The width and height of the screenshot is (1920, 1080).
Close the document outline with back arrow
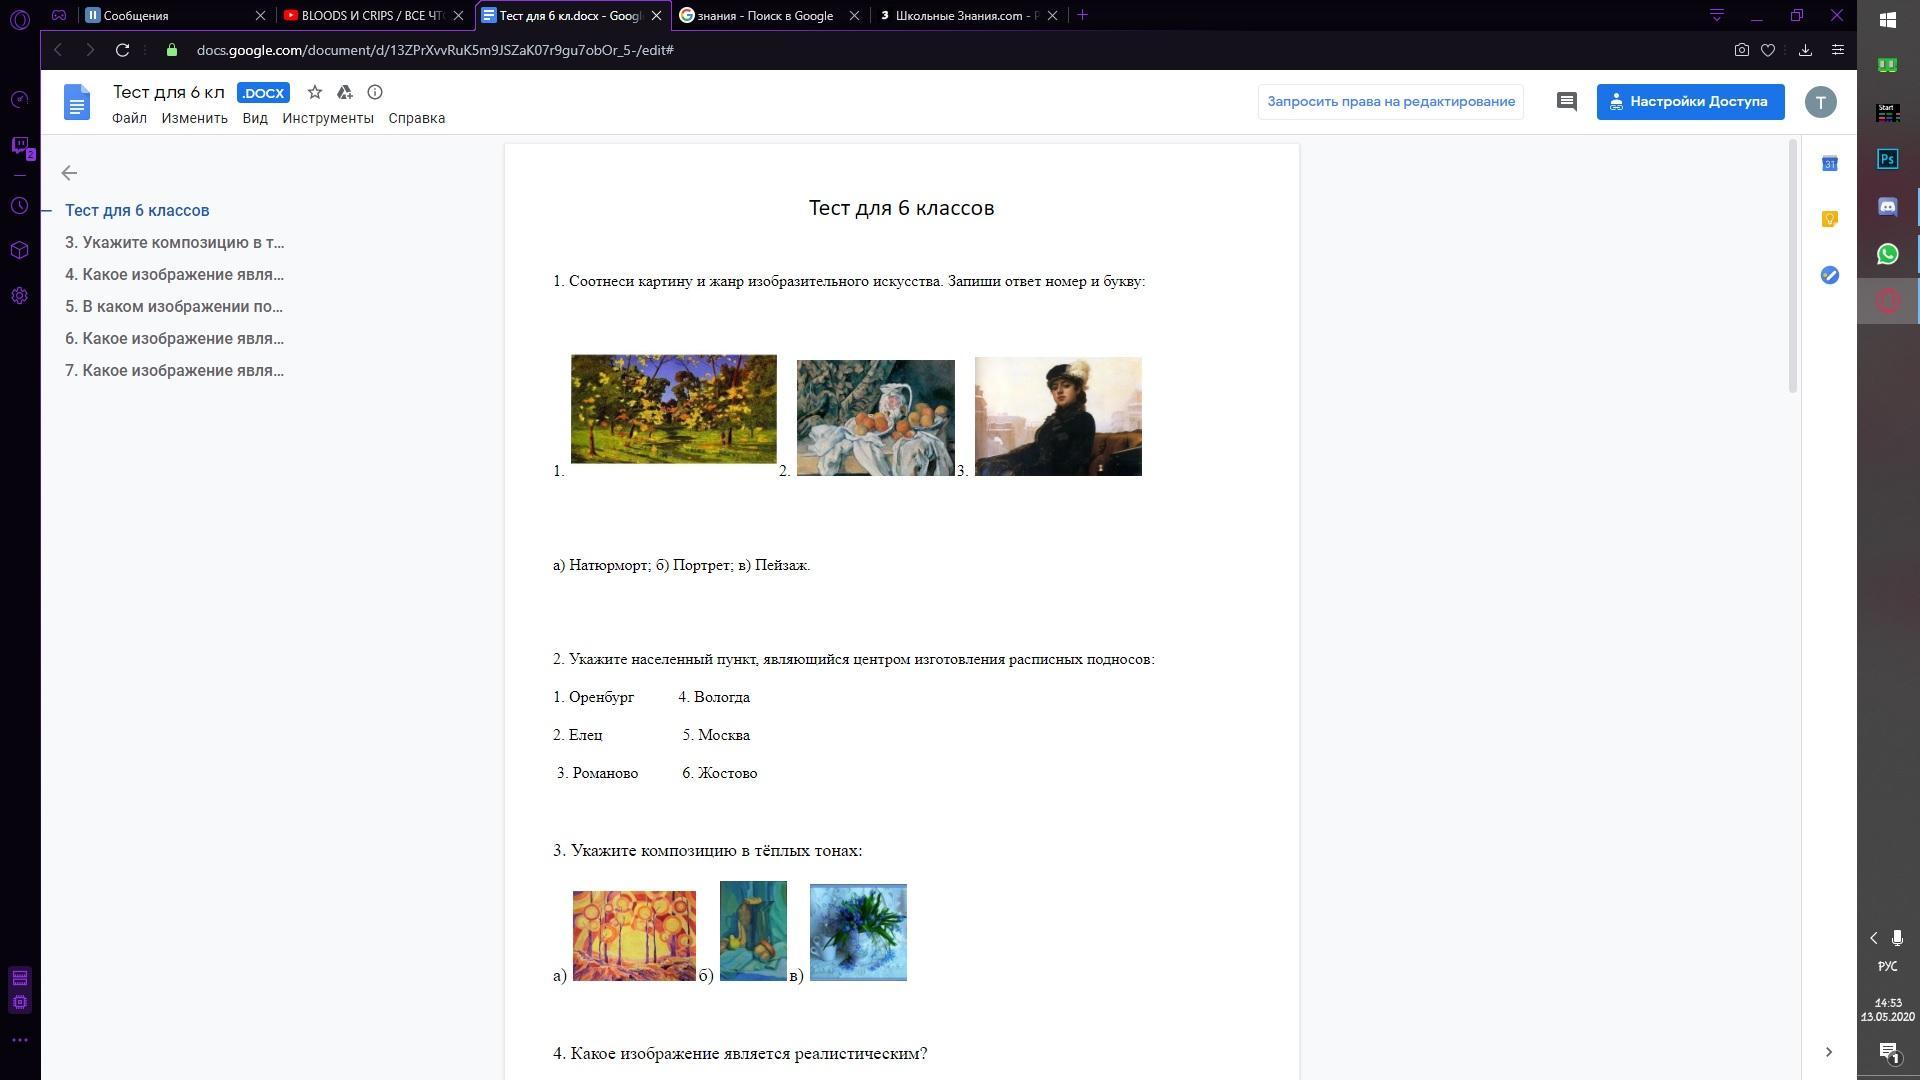coord(69,173)
